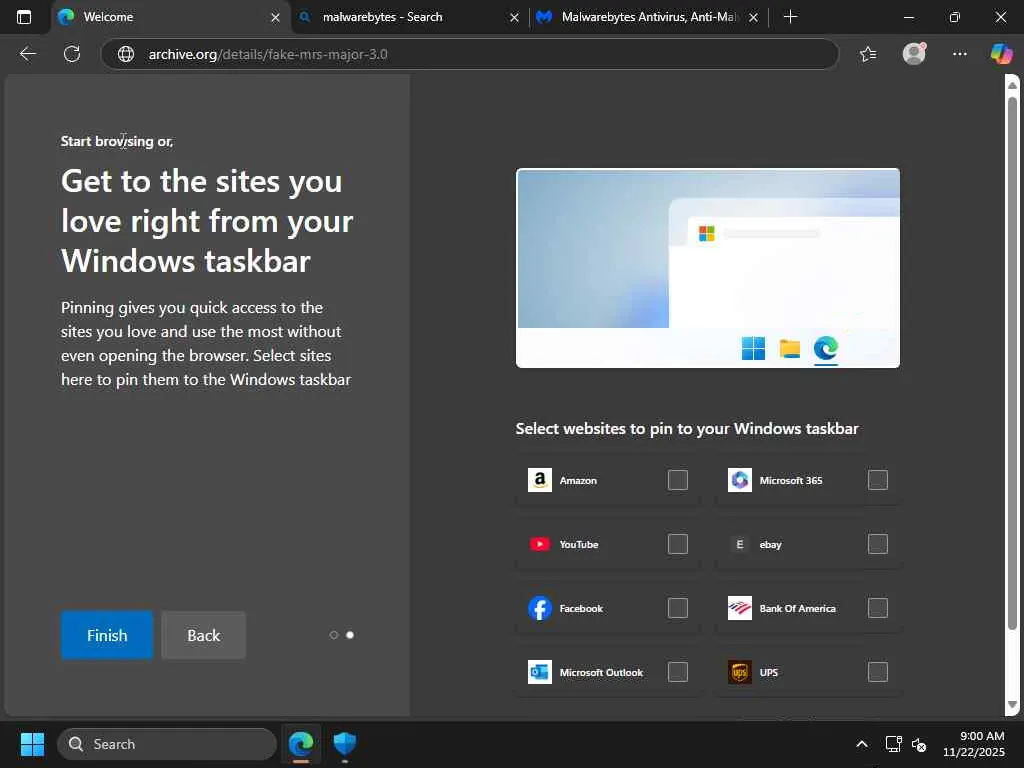Click the ebay letter icon
Image resolution: width=1024 pixels, height=768 pixels.
click(740, 544)
